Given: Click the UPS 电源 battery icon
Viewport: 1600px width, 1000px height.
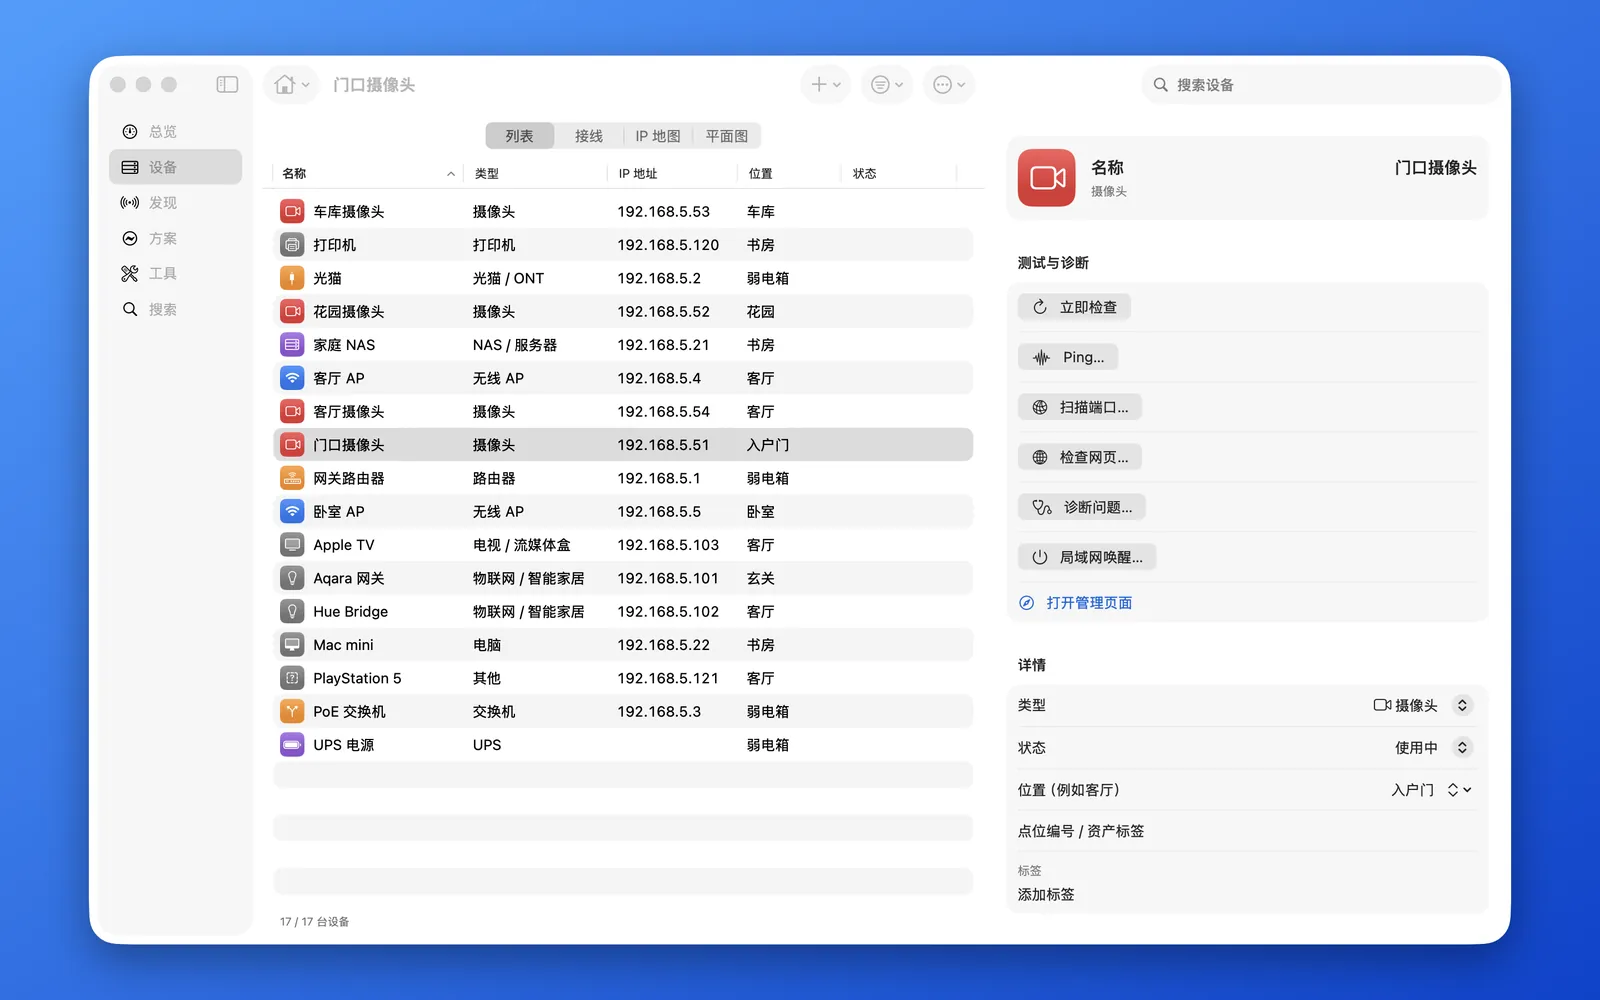Looking at the screenshot, I should tap(292, 745).
